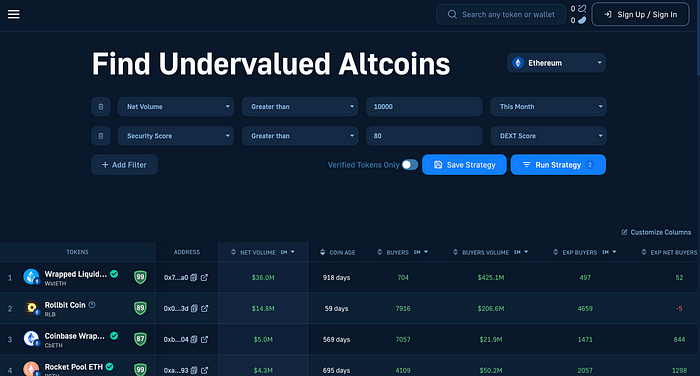Click the TOKENS column header
The width and height of the screenshot is (700, 376).
pos(77,252)
